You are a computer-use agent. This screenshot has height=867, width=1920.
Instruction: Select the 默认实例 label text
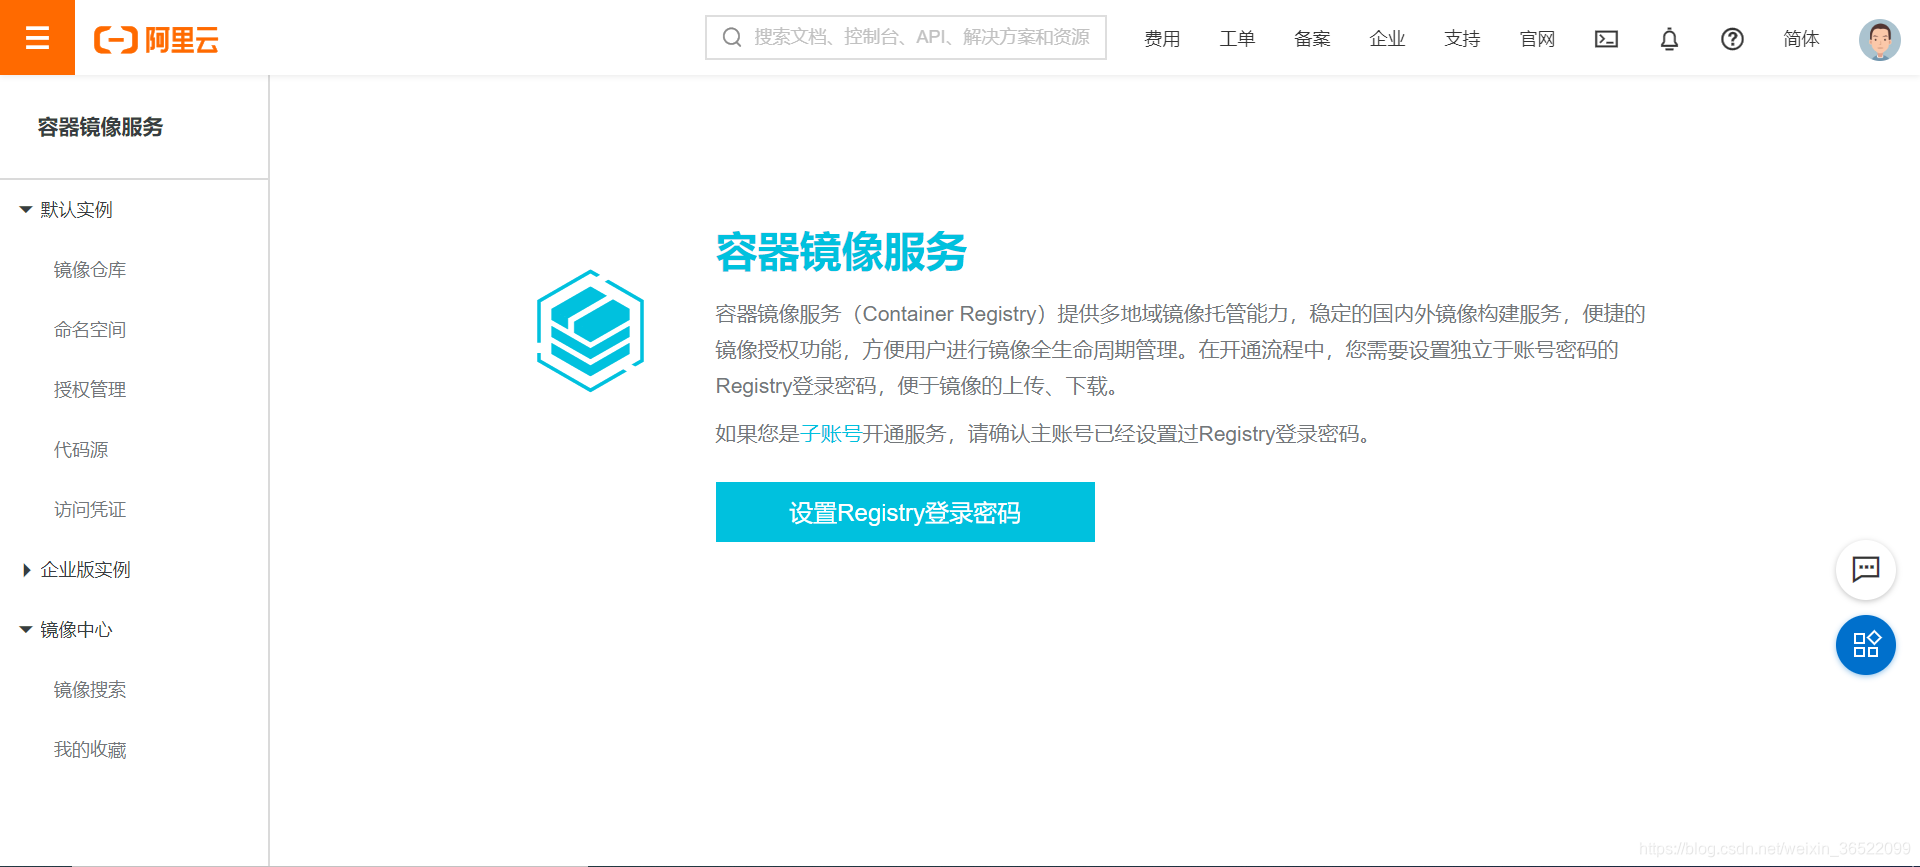(x=76, y=210)
